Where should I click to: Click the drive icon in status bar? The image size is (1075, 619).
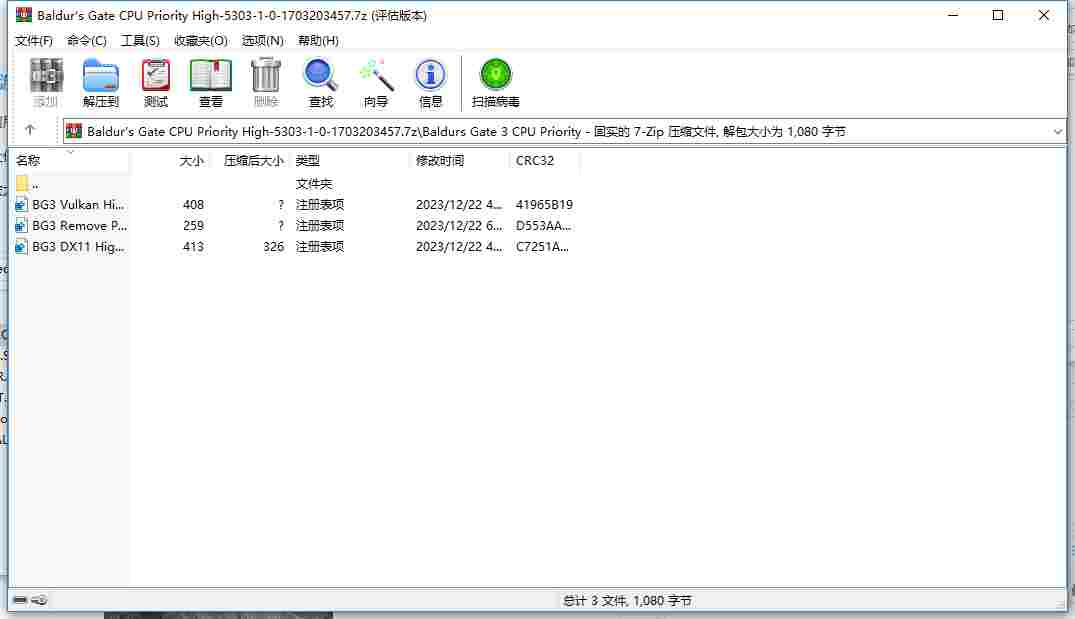[20, 600]
